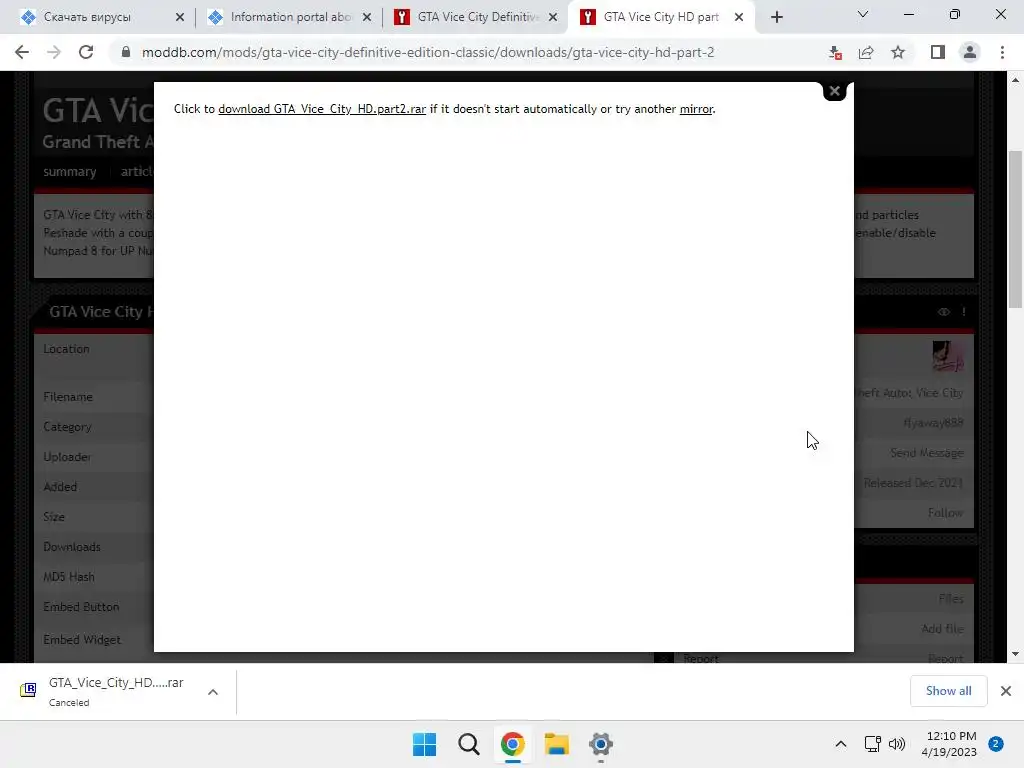The width and height of the screenshot is (1024, 768).
Task: Open a new browser tab
Action: [776, 17]
